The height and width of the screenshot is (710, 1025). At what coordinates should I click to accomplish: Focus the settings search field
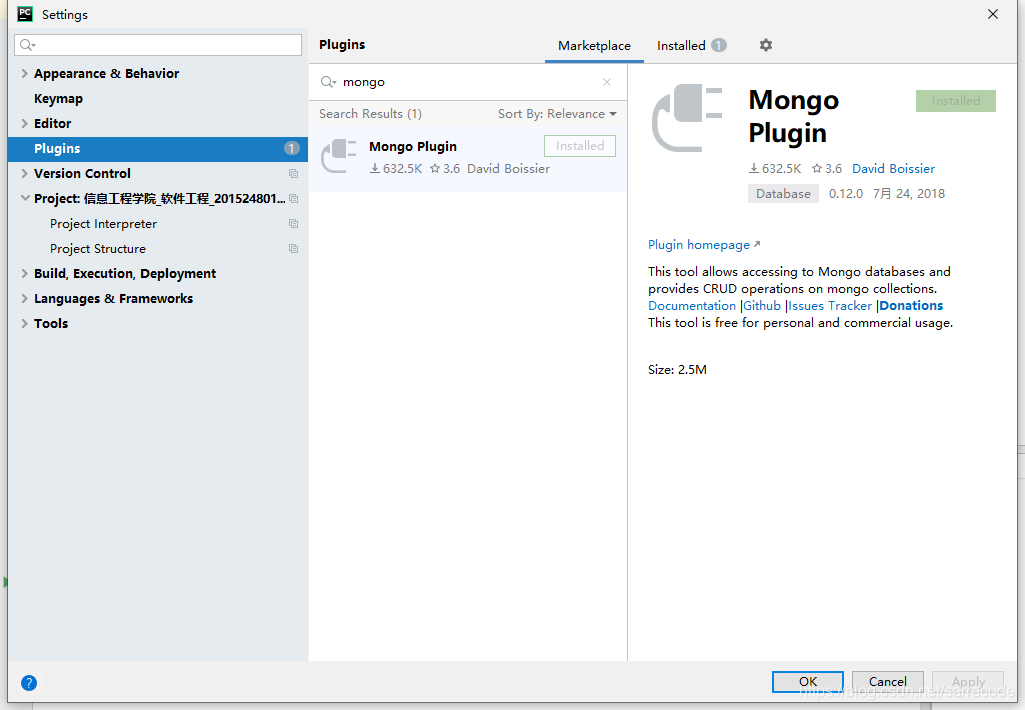coord(158,44)
